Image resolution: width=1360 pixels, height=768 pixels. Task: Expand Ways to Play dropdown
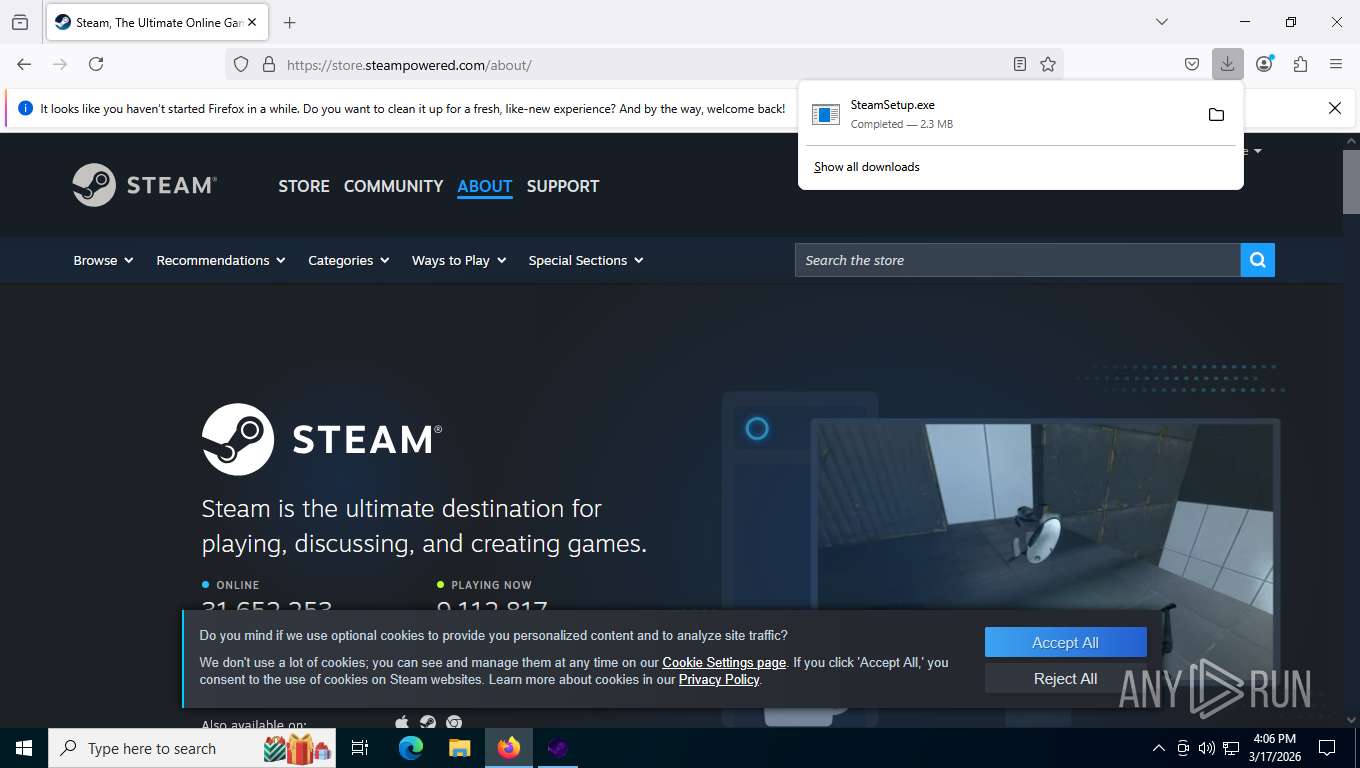459,260
